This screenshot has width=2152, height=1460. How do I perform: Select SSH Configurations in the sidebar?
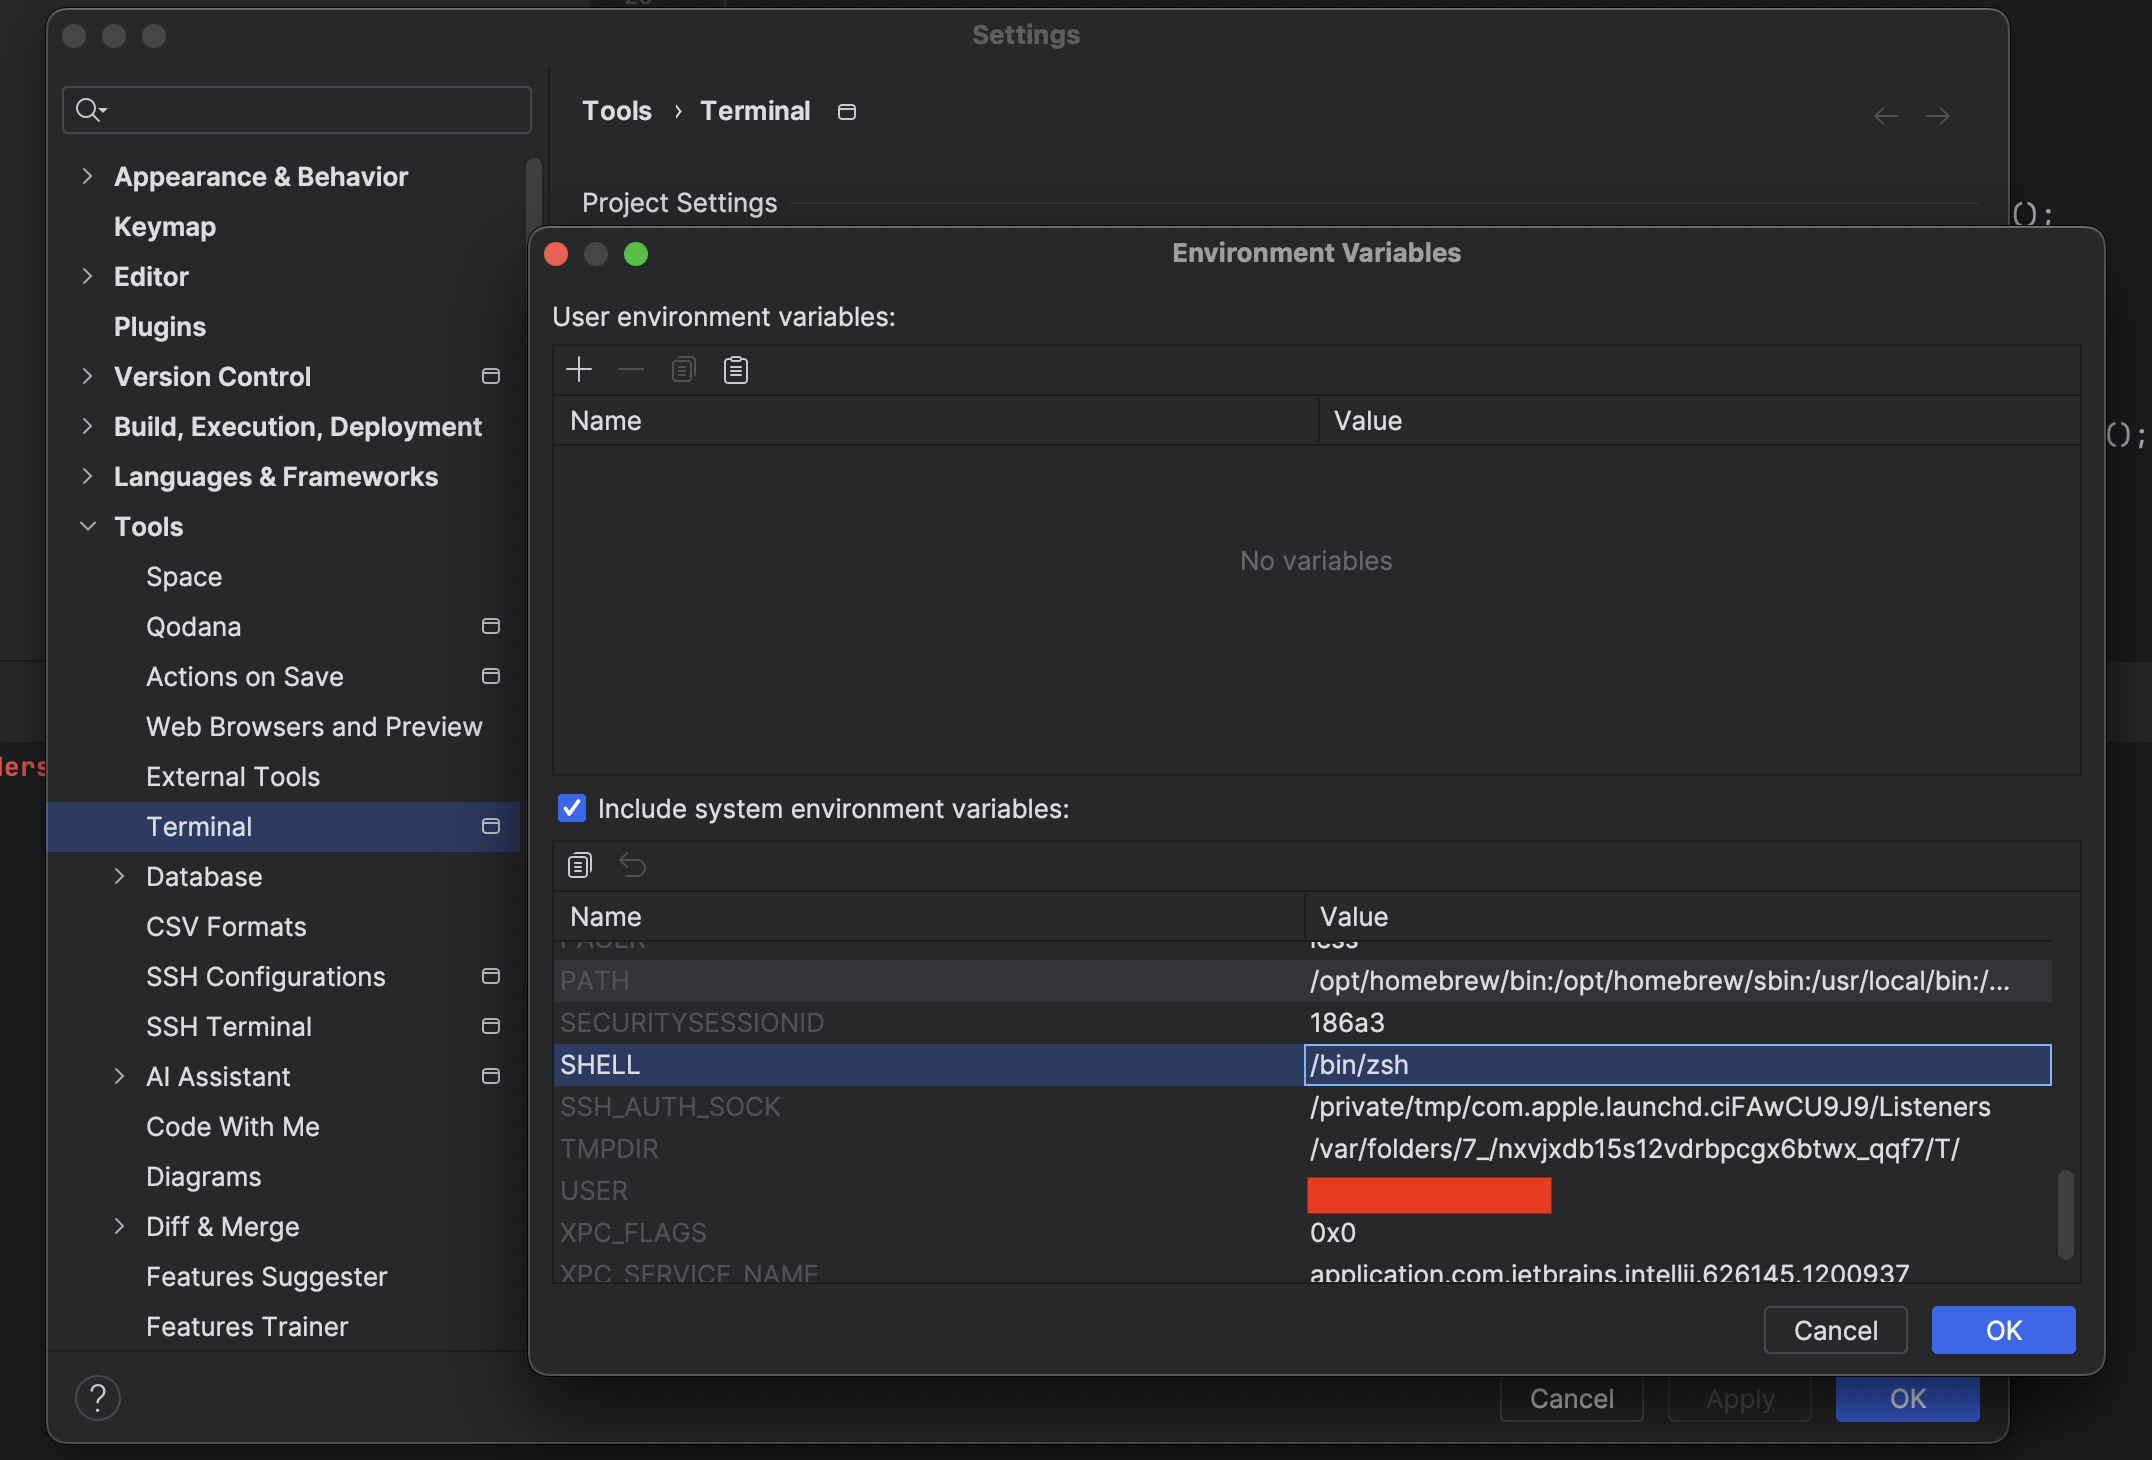265,977
